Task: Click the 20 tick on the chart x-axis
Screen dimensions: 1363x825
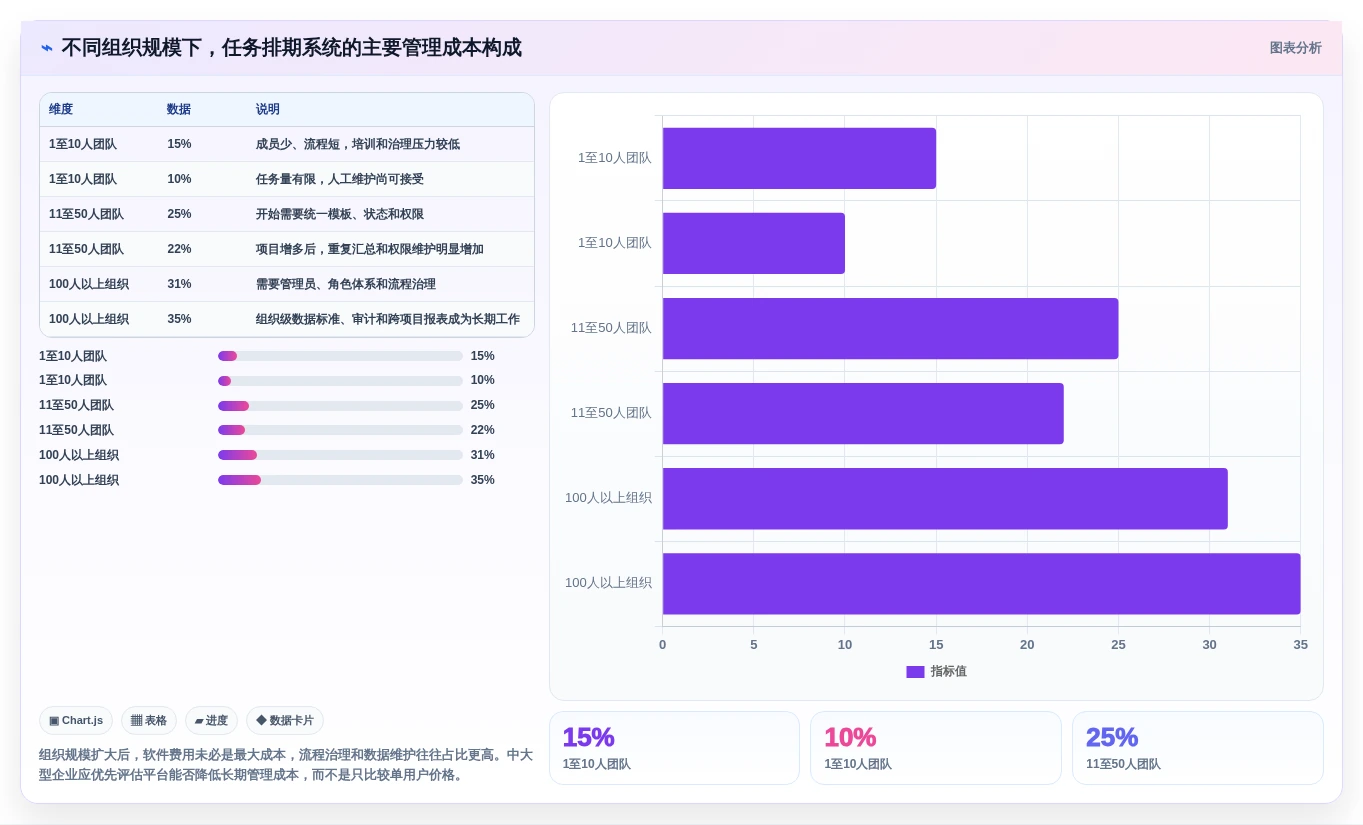Action: coord(1027,645)
